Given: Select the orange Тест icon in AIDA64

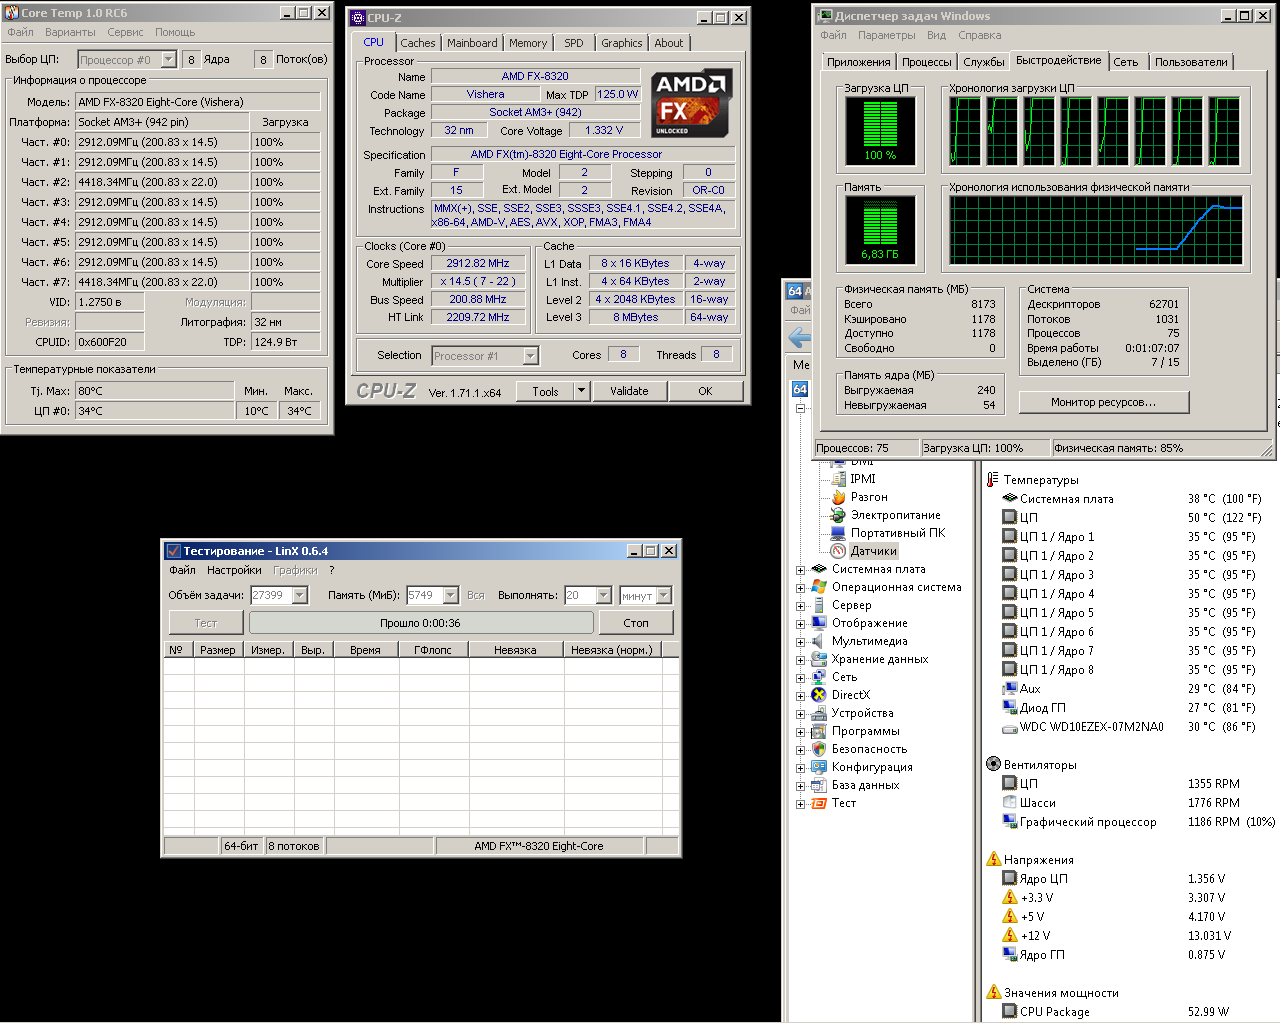Looking at the screenshot, I should [x=819, y=803].
